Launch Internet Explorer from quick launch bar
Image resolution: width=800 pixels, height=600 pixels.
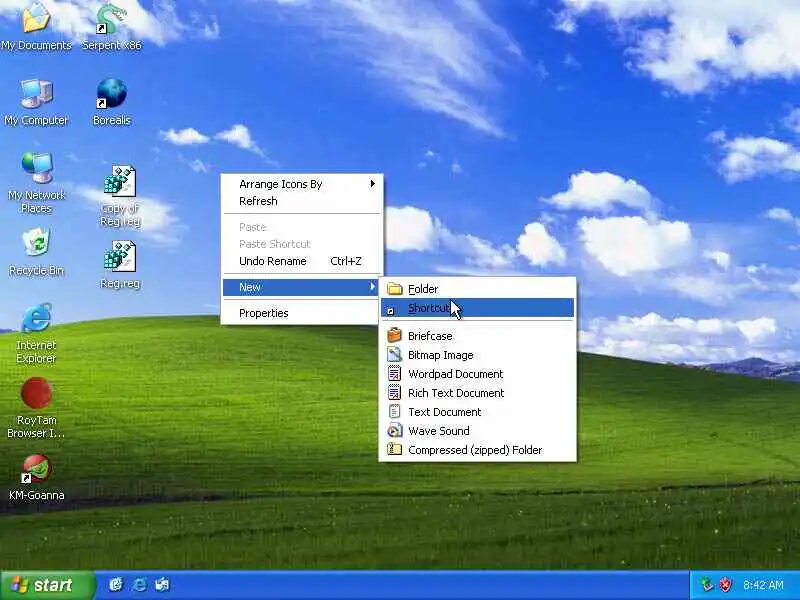(139, 584)
